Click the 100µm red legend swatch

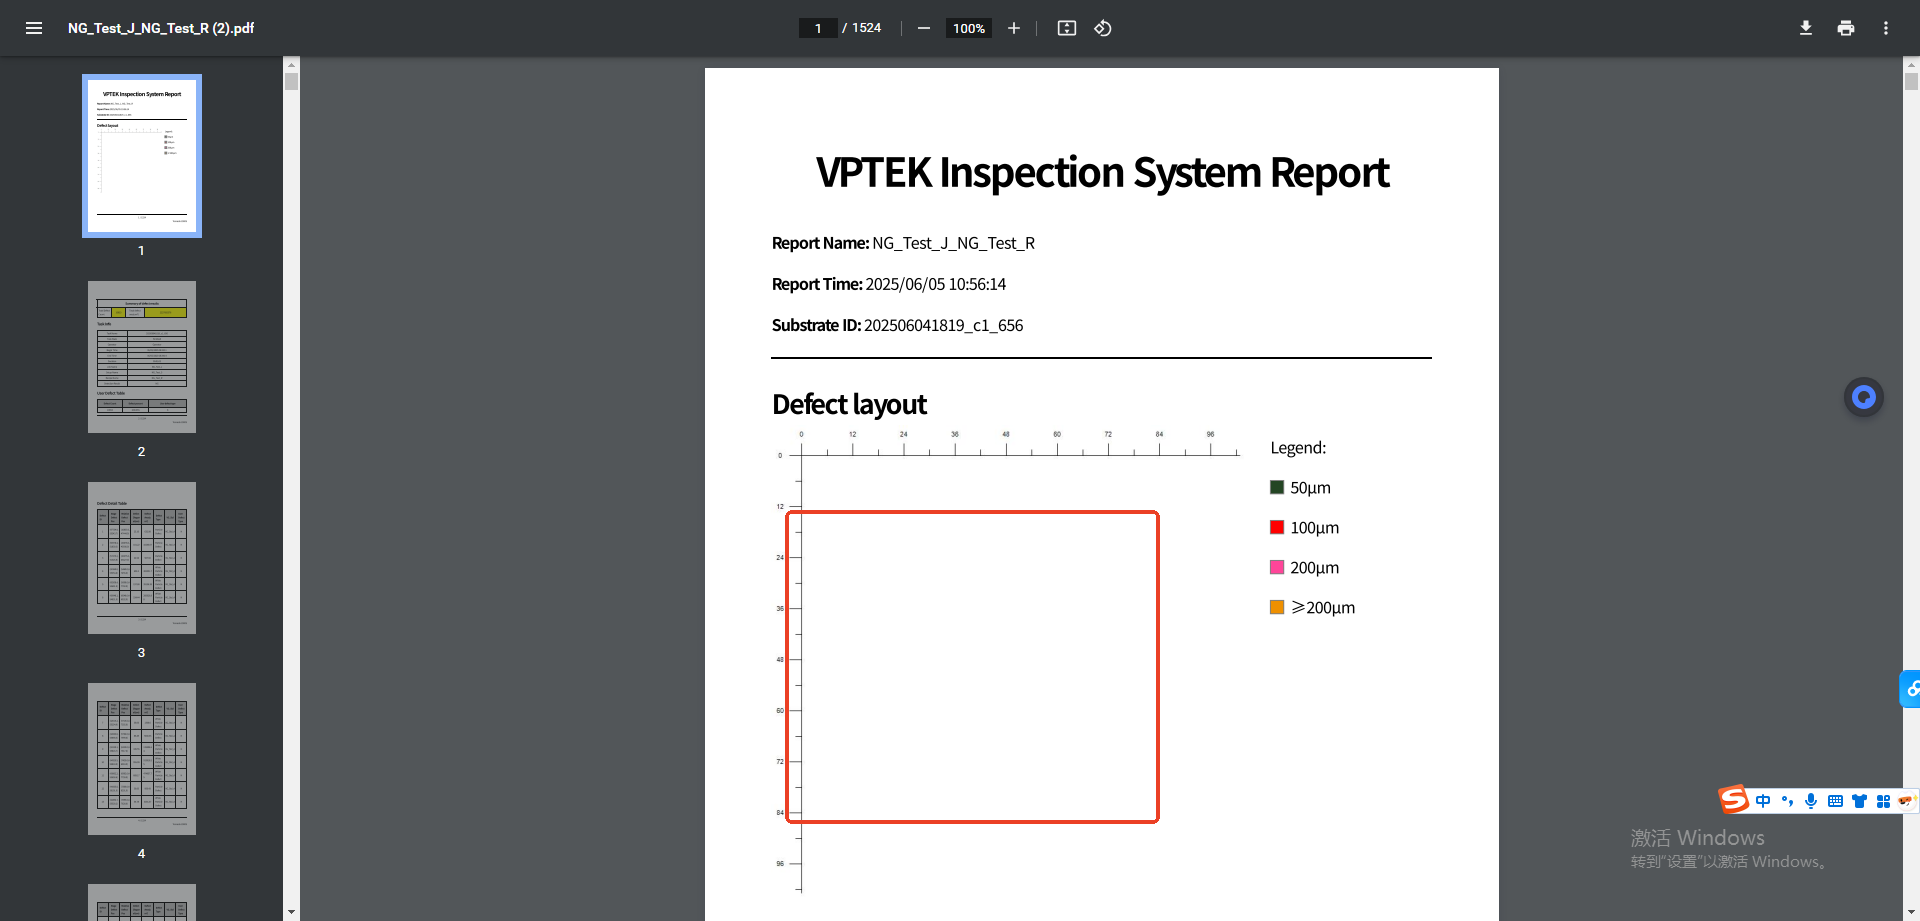[x=1277, y=527]
